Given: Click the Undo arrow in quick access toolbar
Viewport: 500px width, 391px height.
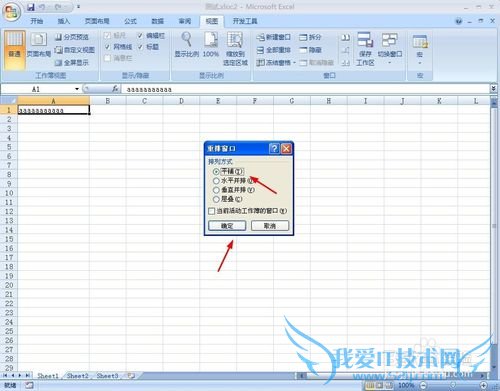Looking at the screenshot, I should pyautogui.click(x=42, y=7).
